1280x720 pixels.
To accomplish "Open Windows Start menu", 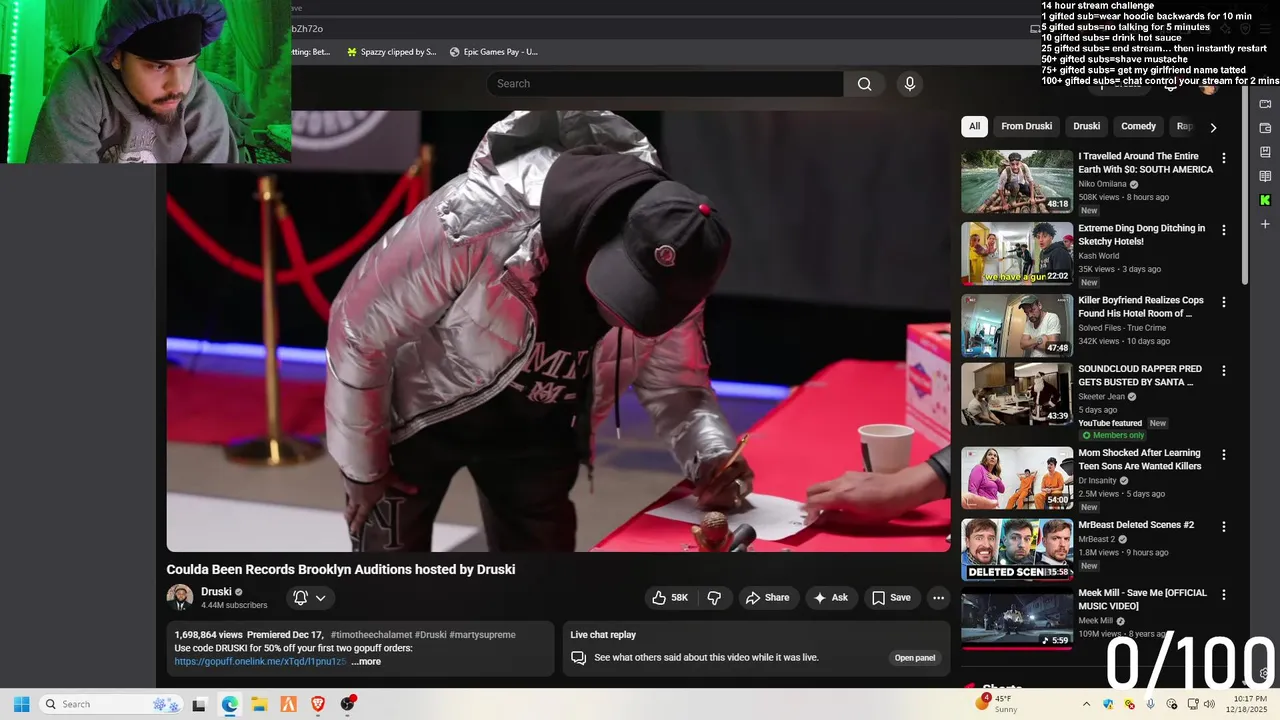I will (x=21, y=704).
